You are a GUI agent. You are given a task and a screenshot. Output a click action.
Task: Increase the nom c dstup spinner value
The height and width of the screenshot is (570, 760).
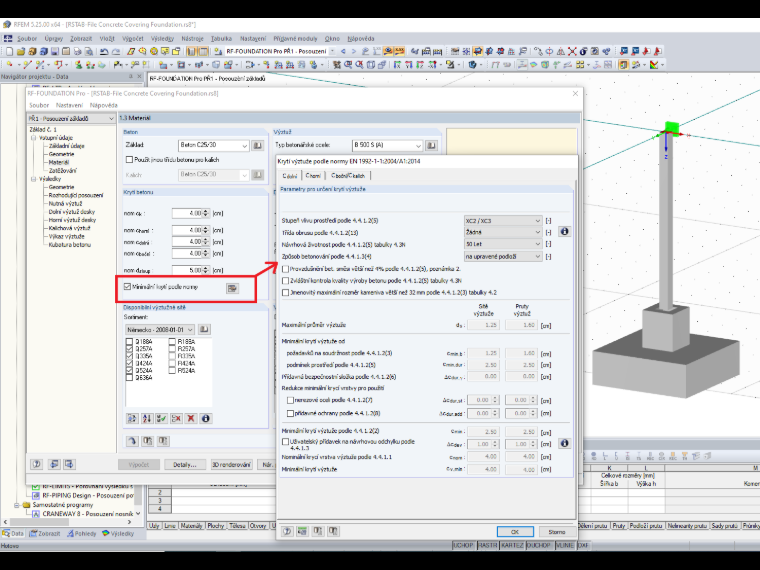point(206,268)
